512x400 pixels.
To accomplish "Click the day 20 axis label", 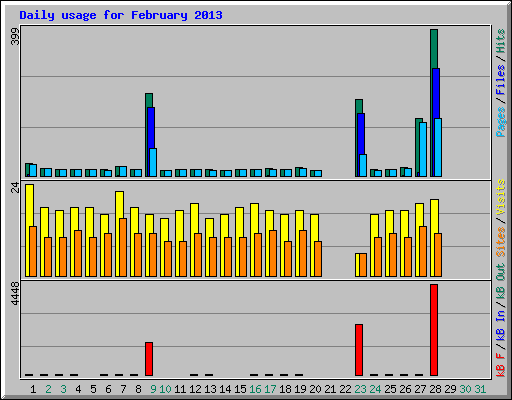I will point(315,389).
